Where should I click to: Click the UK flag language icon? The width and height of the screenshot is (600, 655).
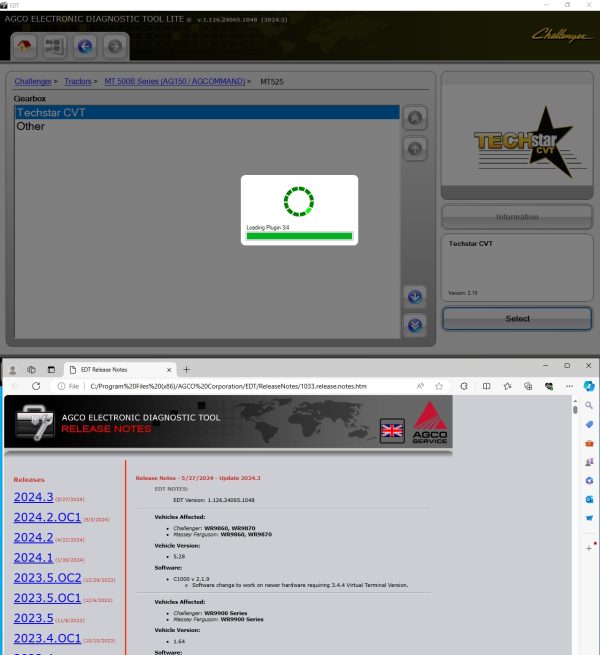(392, 430)
